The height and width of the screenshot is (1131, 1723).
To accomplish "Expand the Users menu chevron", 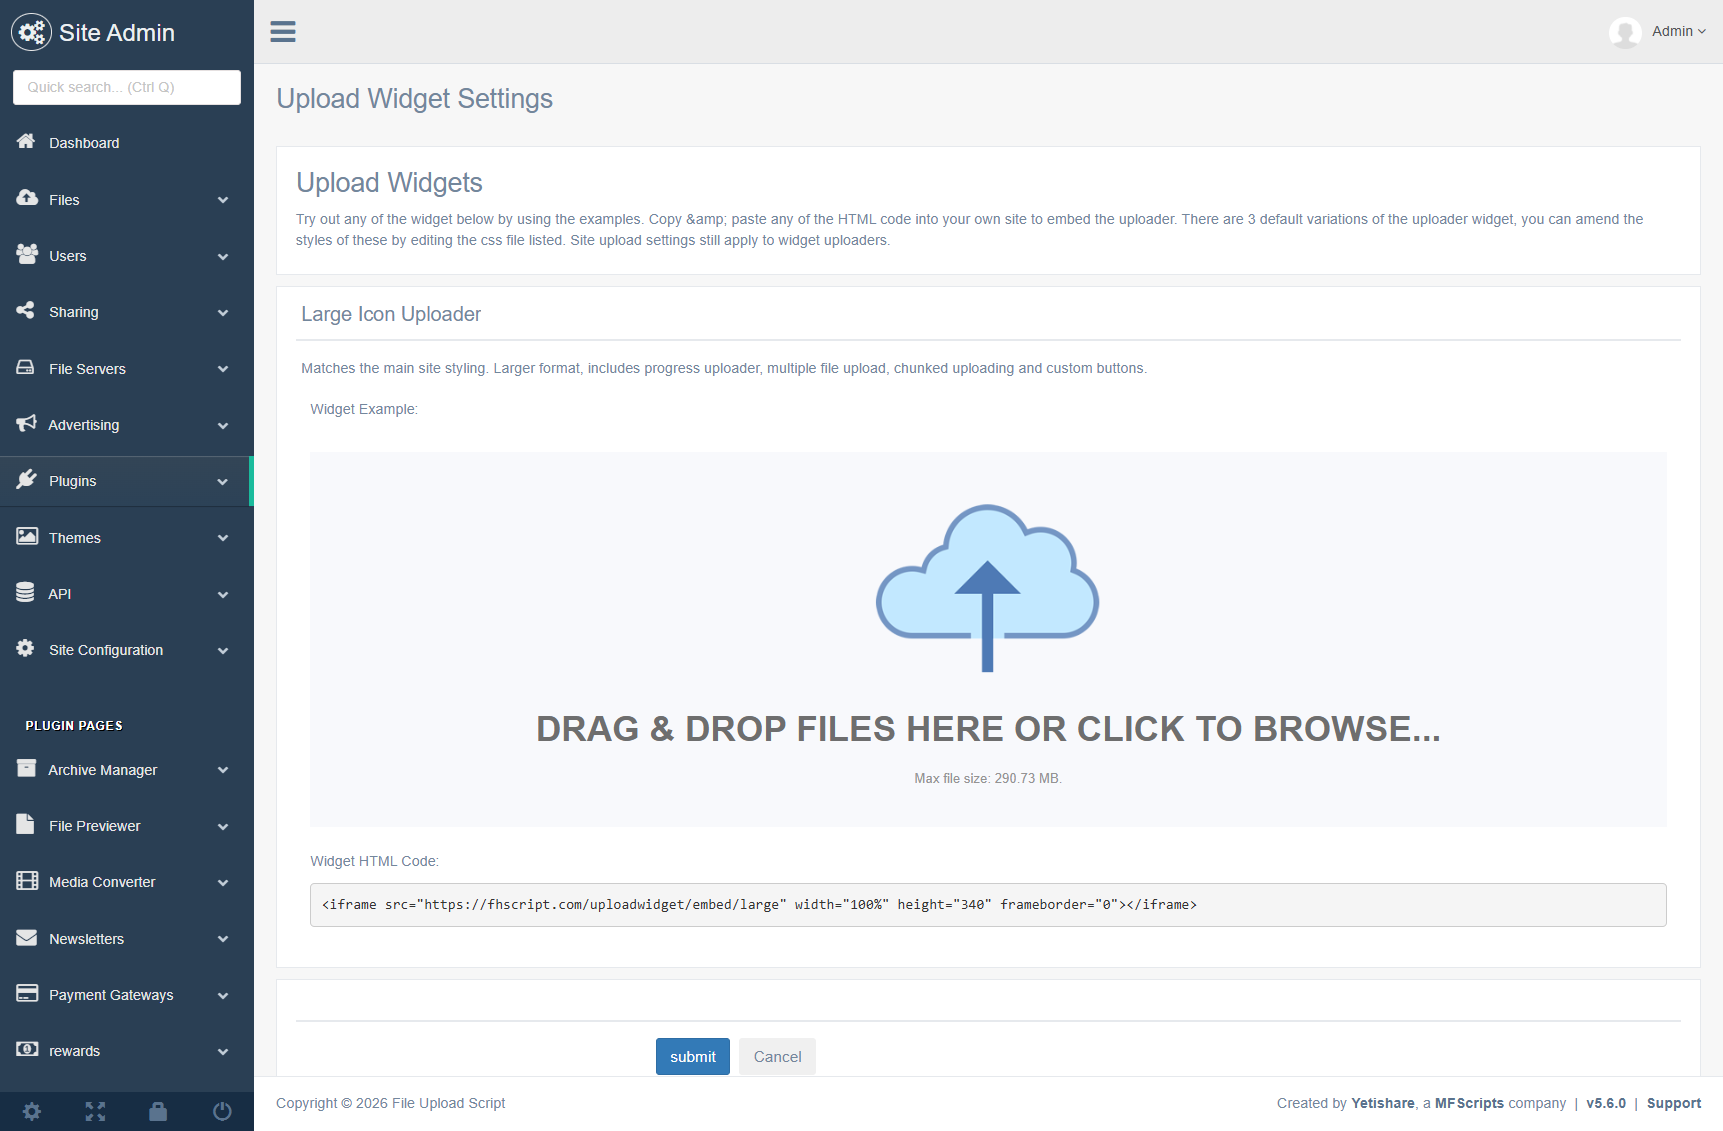I will click(x=223, y=257).
